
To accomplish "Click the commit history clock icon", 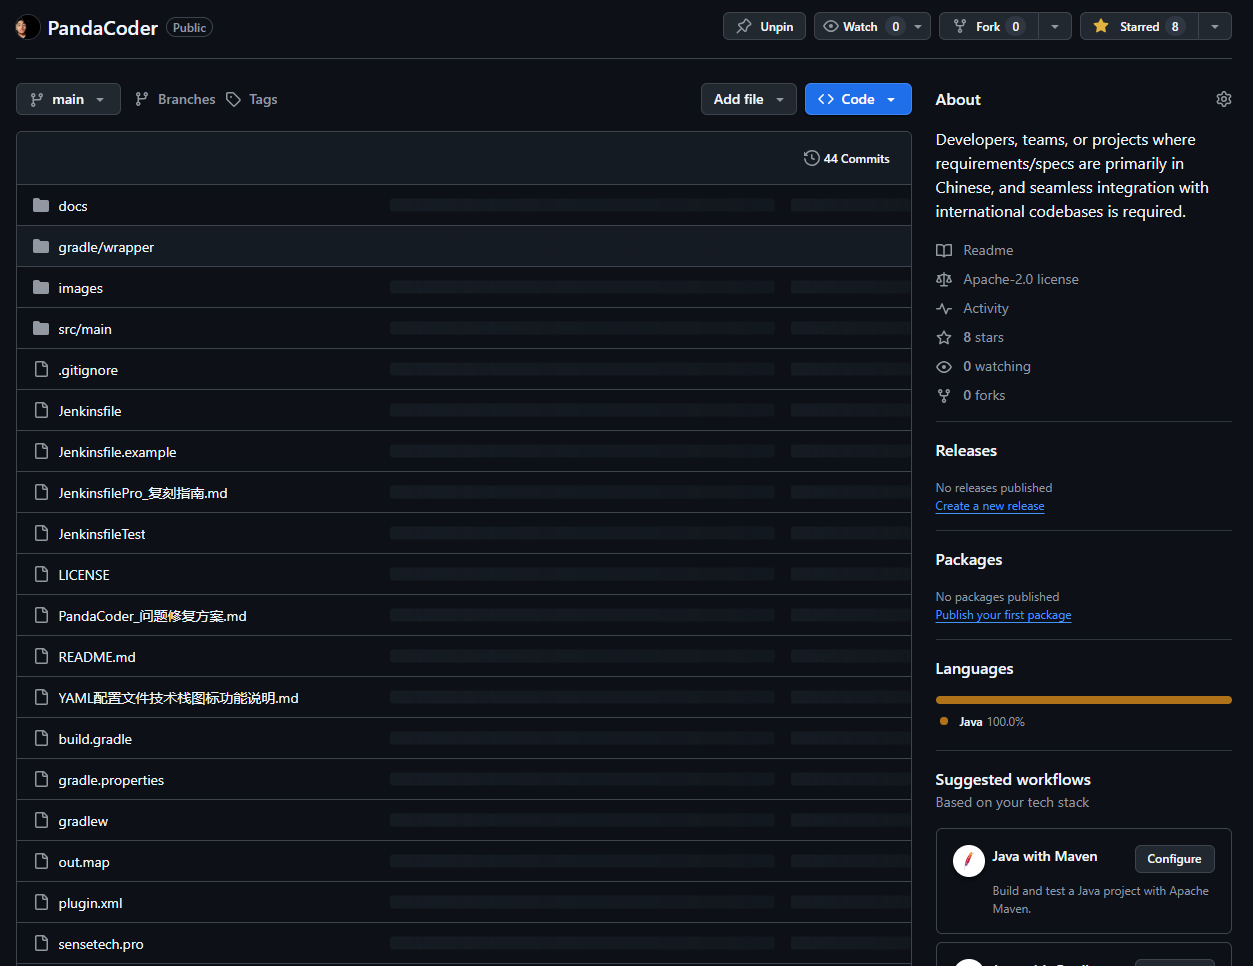I will pyautogui.click(x=811, y=158).
